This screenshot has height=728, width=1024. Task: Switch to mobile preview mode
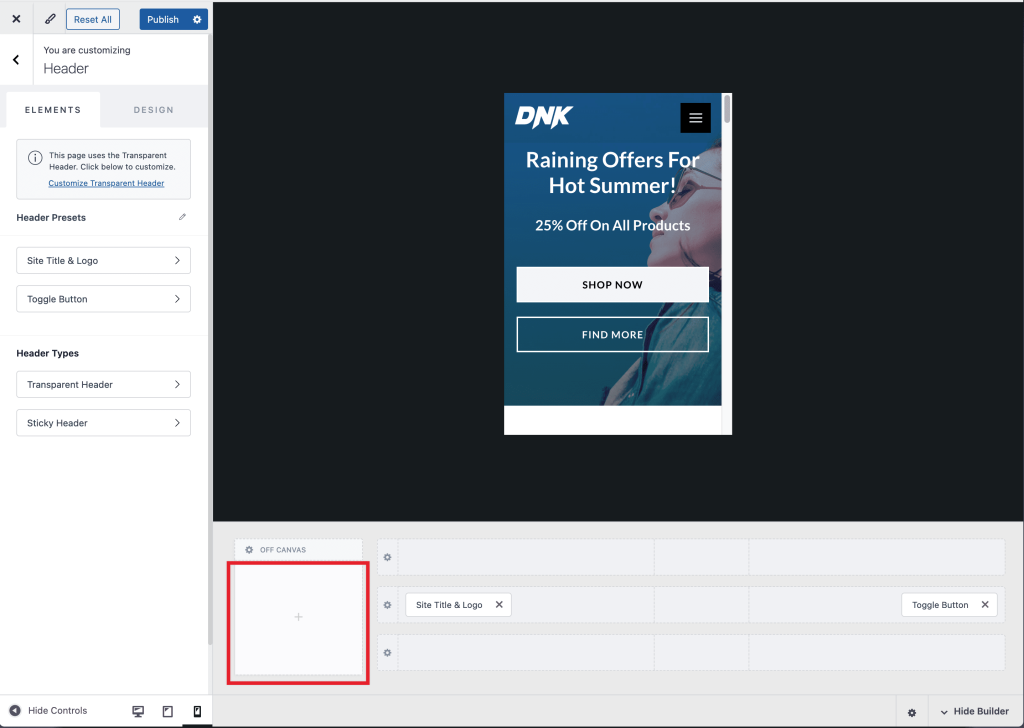pos(196,711)
